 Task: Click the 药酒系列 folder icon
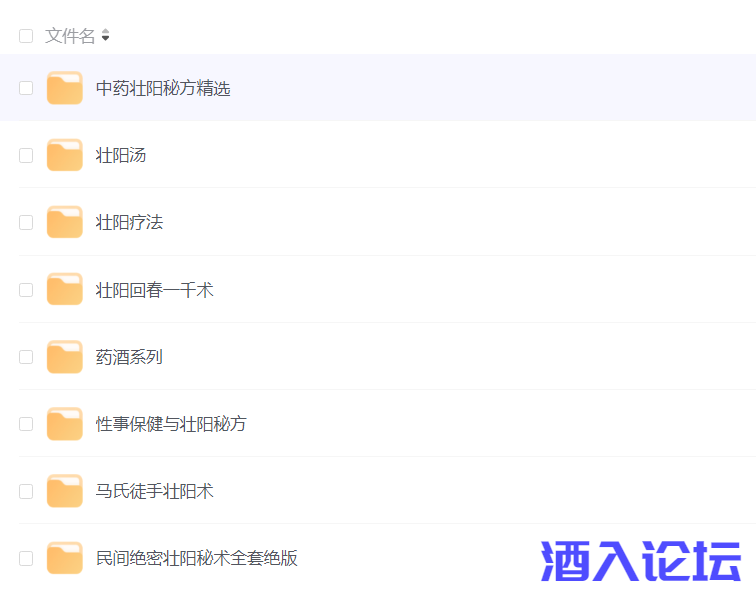[65, 357]
